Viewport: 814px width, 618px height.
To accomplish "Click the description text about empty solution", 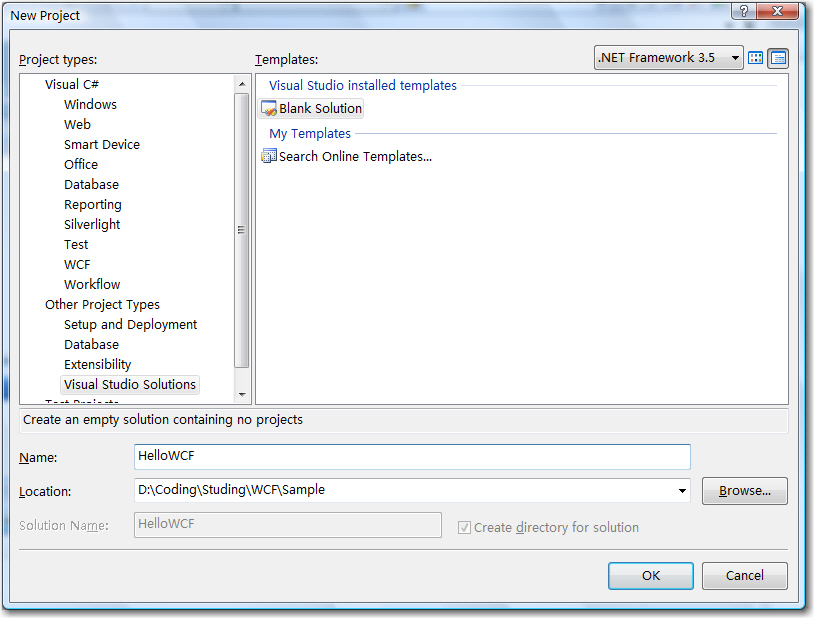I will click(162, 420).
